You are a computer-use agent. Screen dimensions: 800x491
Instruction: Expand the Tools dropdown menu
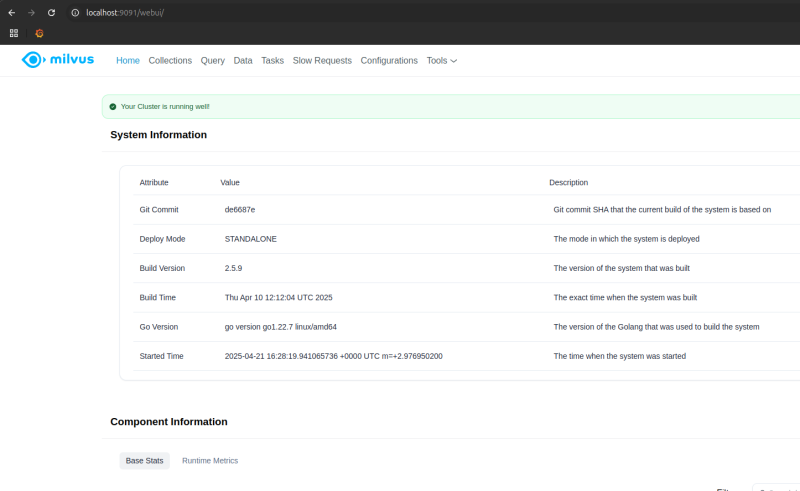[441, 61]
